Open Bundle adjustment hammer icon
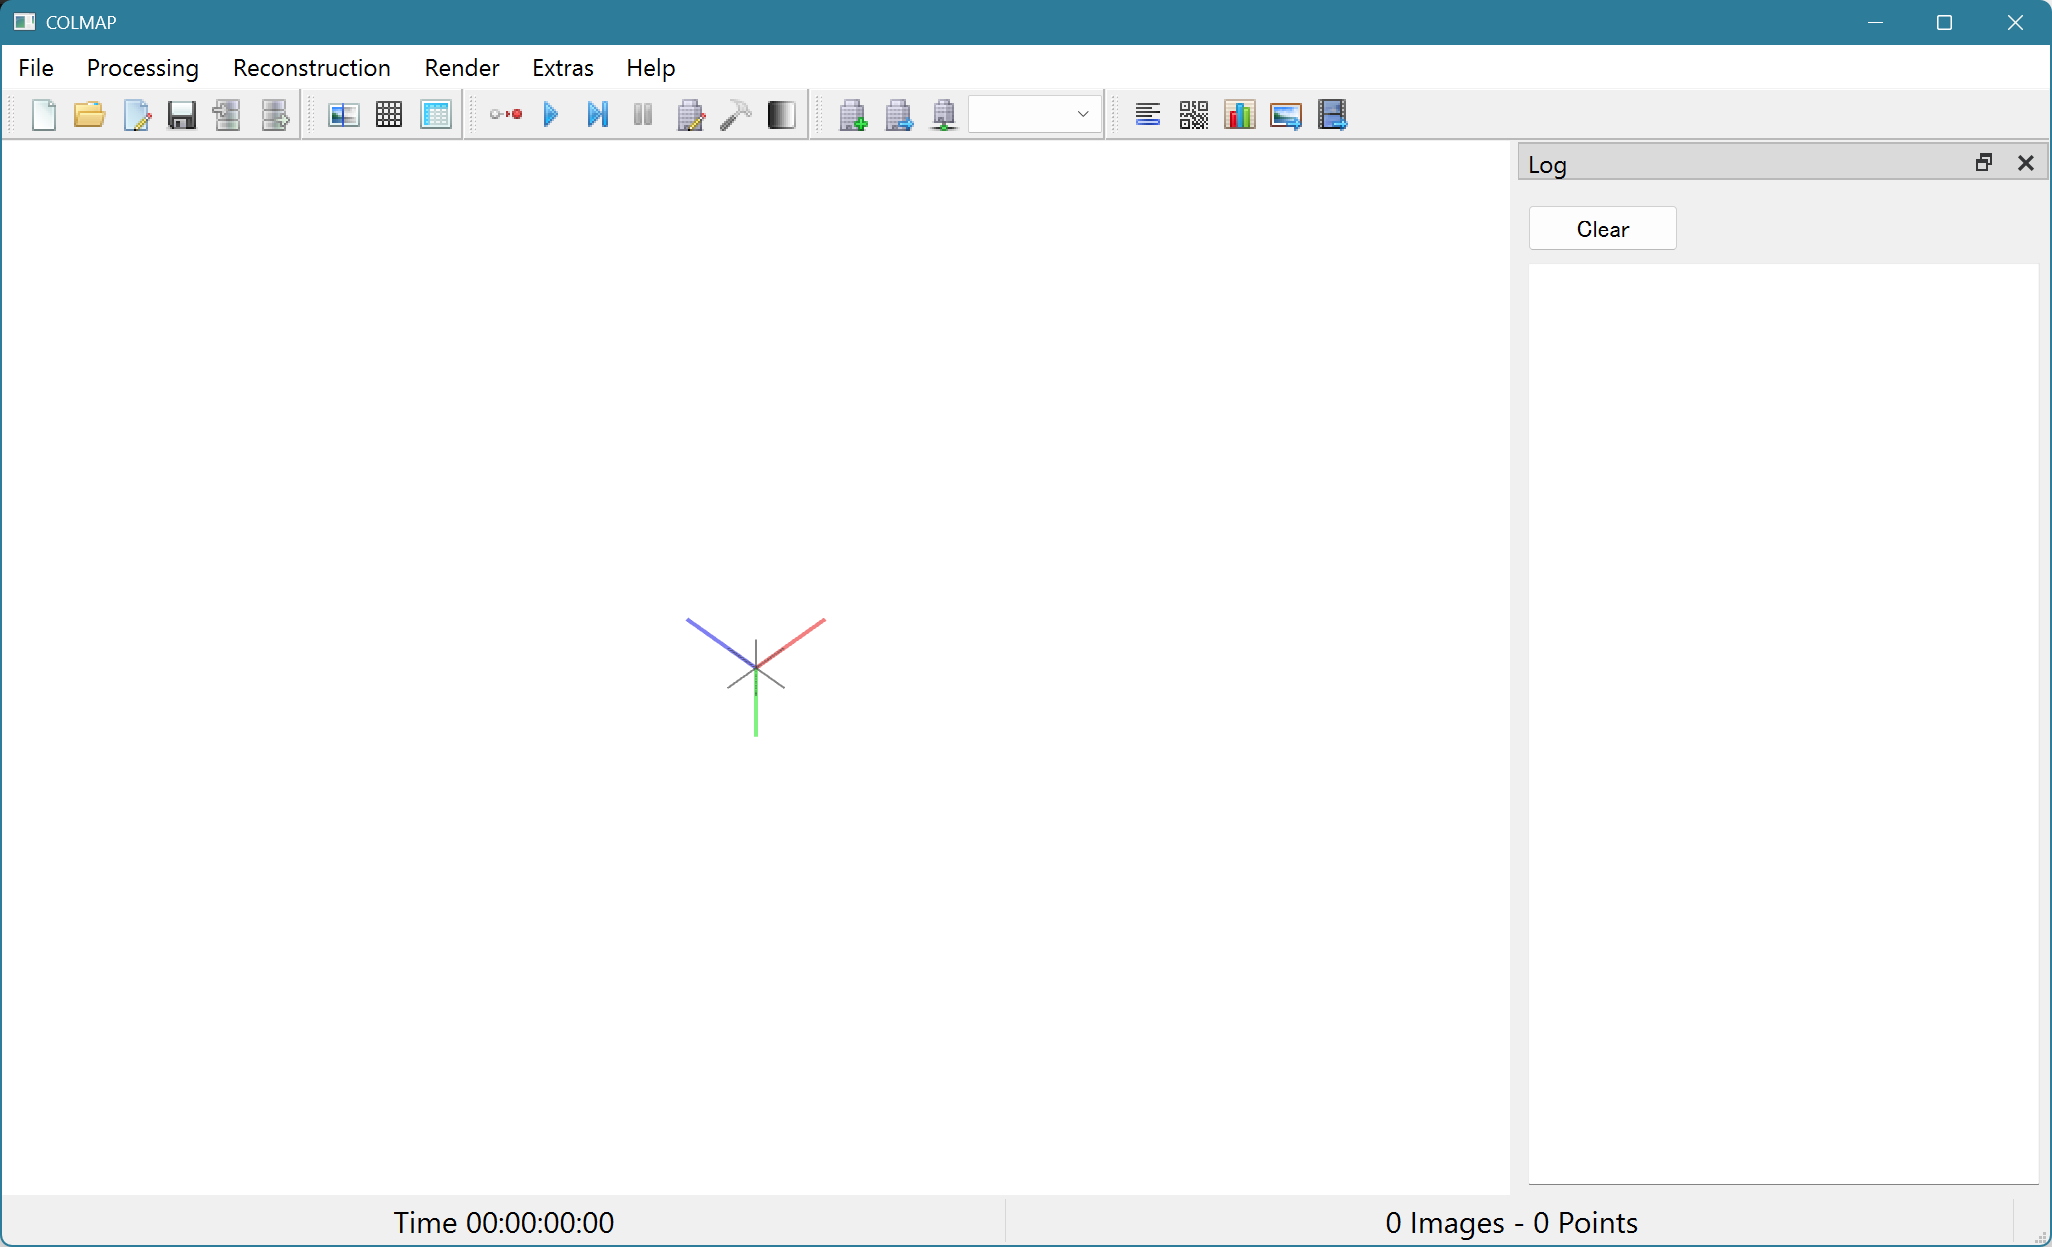The height and width of the screenshot is (1247, 2052). pyautogui.click(x=736, y=115)
